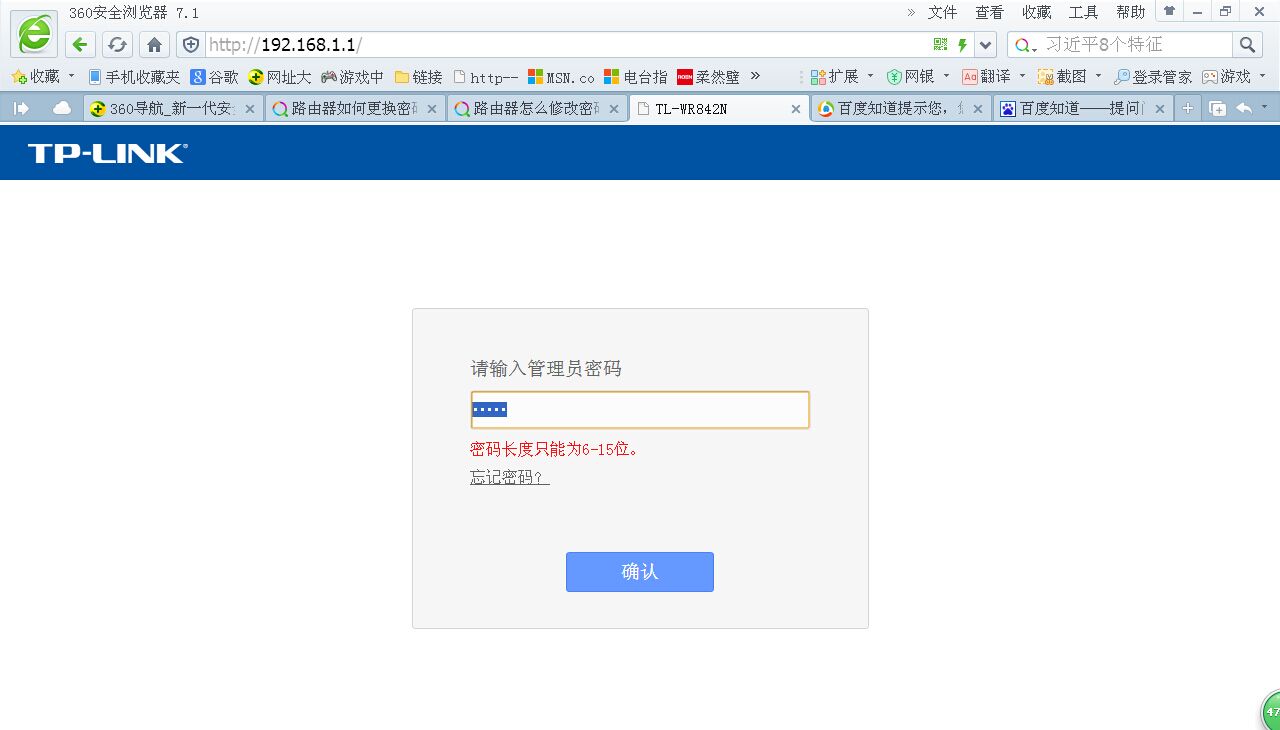Refresh the current page

pyautogui.click(x=117, y=44)
